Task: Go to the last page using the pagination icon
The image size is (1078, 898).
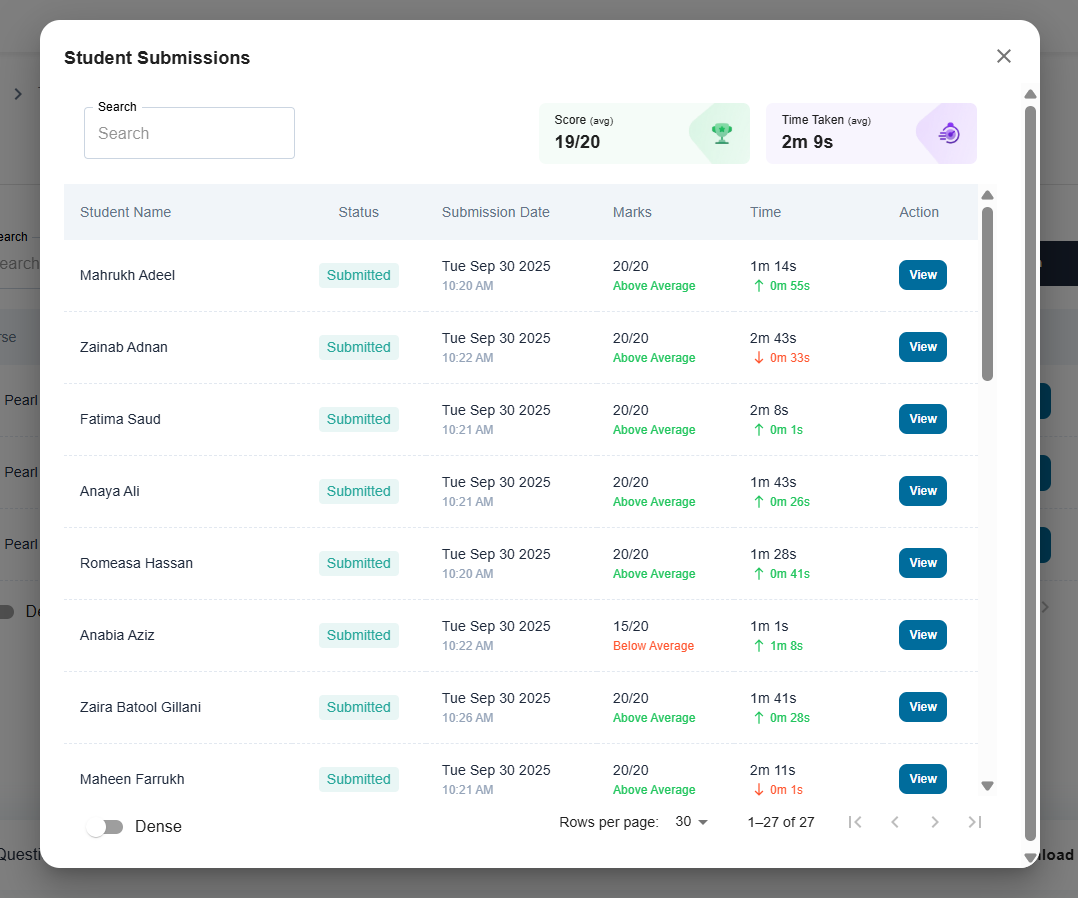Action: click(x=975, y=821)
